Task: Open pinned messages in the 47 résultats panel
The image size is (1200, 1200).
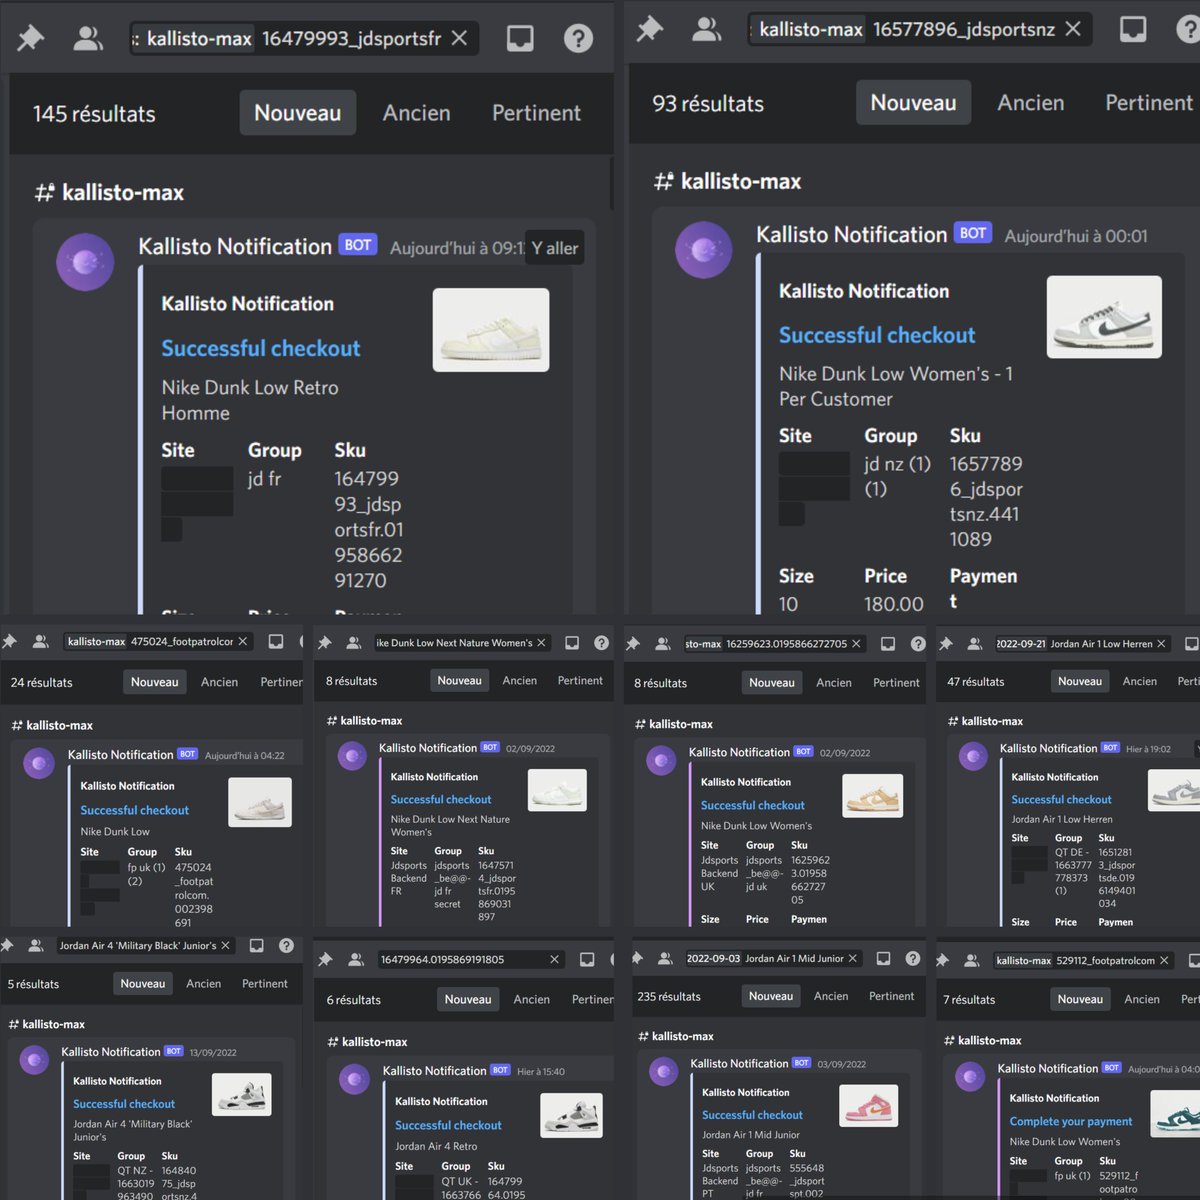Action: pos(946,644)
